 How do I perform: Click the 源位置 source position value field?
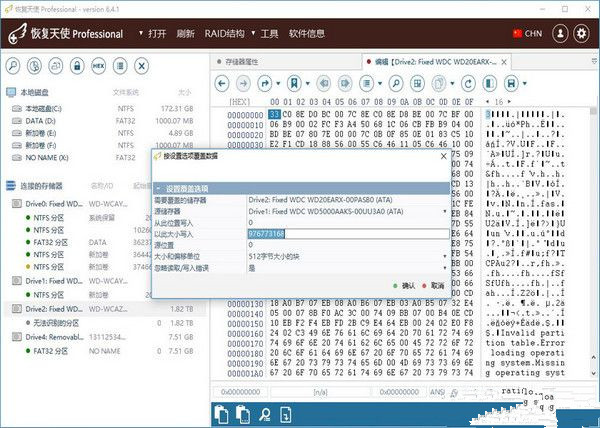coord(348,245)
